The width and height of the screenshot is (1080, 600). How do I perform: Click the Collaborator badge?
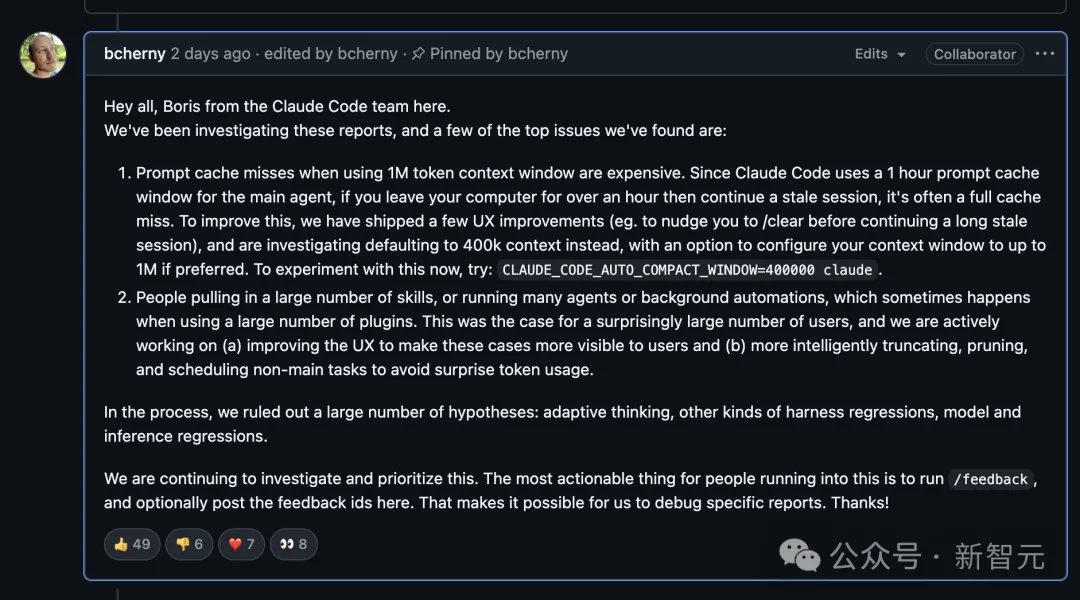974,54
